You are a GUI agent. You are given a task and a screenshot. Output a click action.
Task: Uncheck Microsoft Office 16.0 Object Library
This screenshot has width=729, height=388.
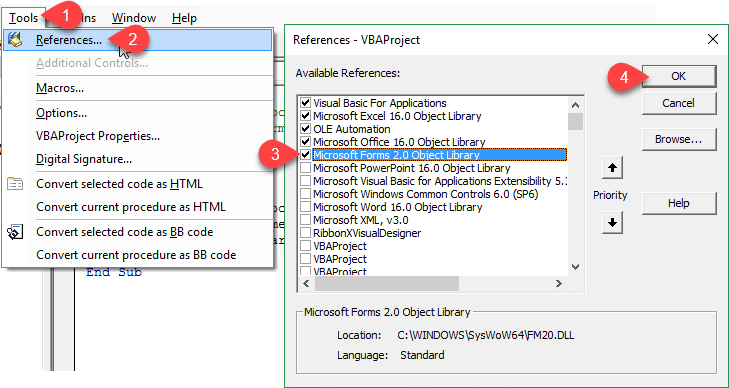tap(305, 142)
